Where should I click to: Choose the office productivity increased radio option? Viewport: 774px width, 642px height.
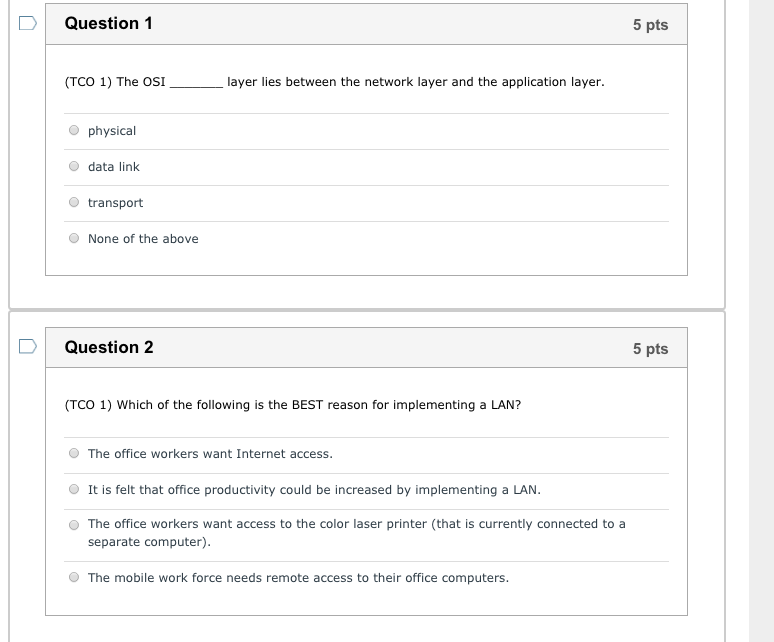tap(74, 490)
